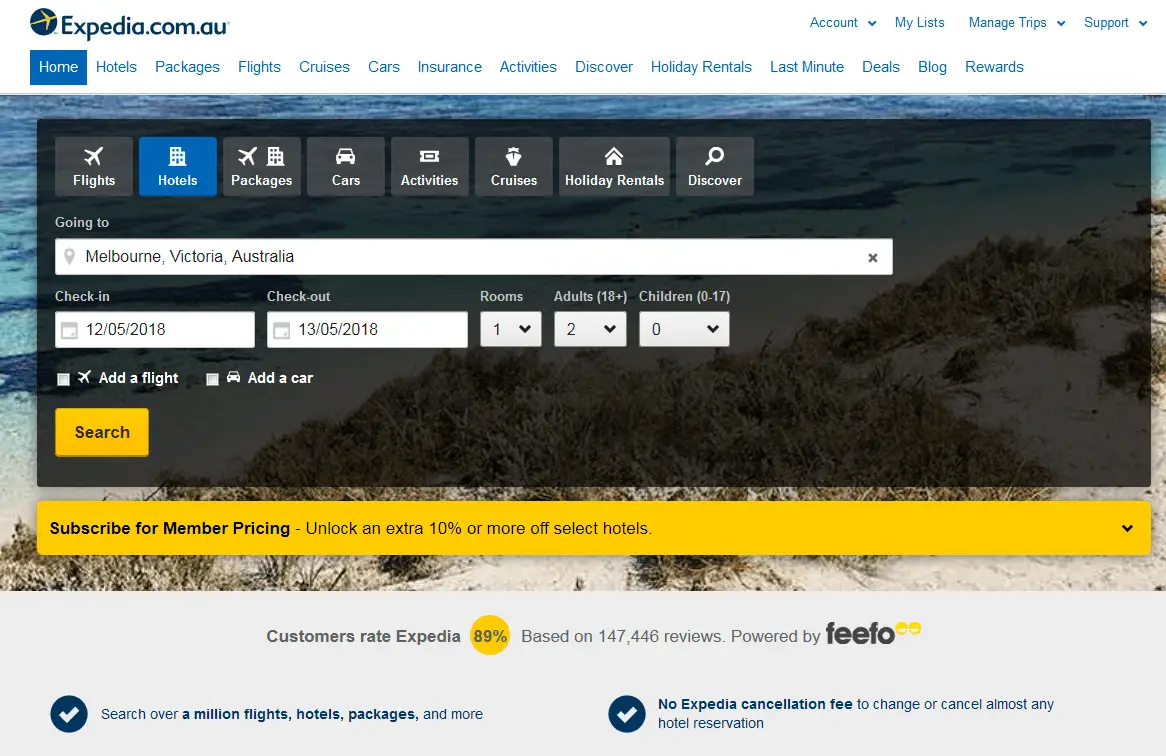The width and height of the screenshot is (1166, 756).
Task: Click the 89% customer rating badge
Action: pyautogui.click(x=490, y=636)
